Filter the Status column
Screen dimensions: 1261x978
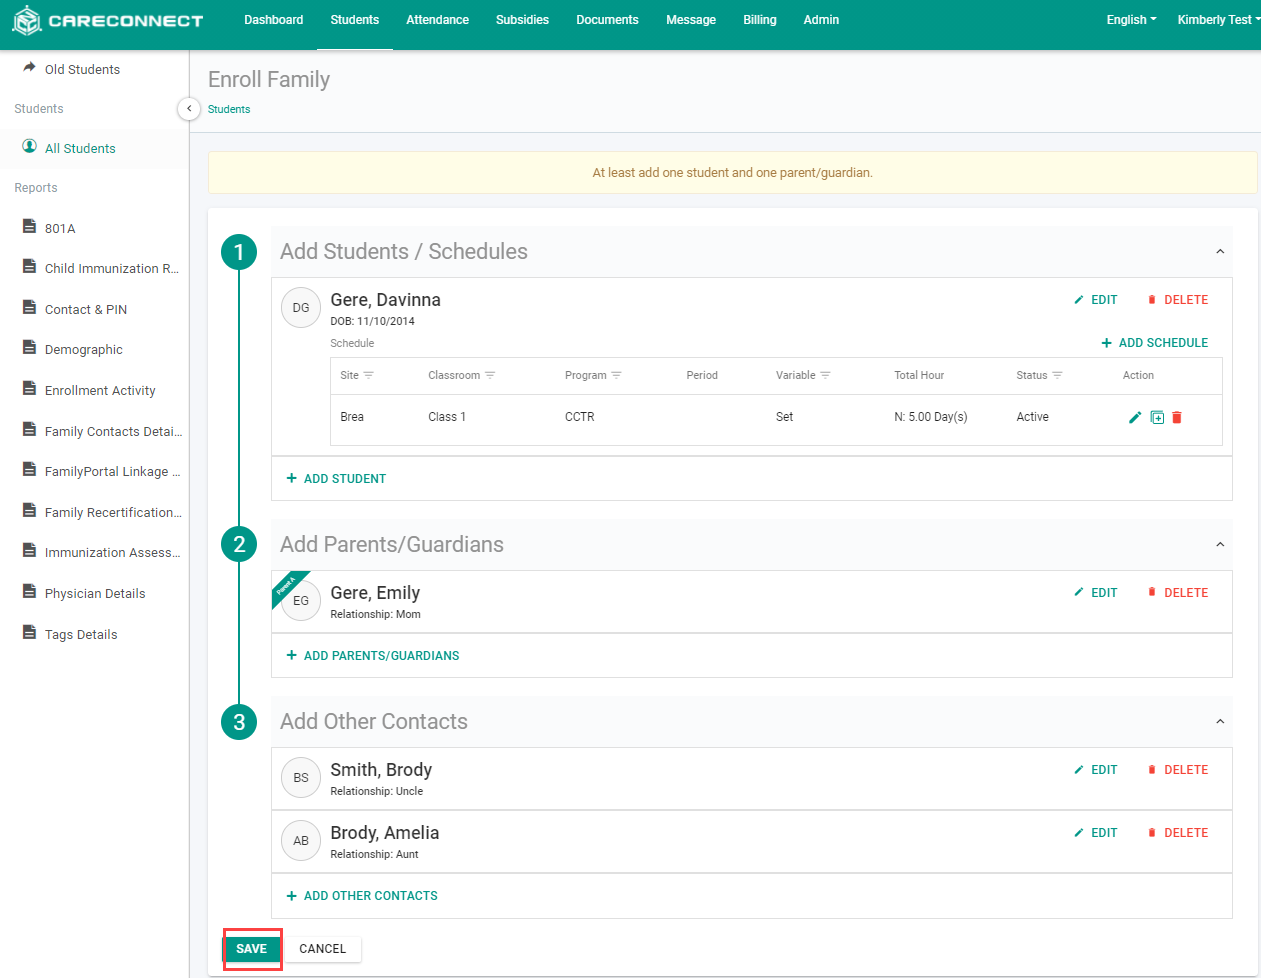[1057, 376]
